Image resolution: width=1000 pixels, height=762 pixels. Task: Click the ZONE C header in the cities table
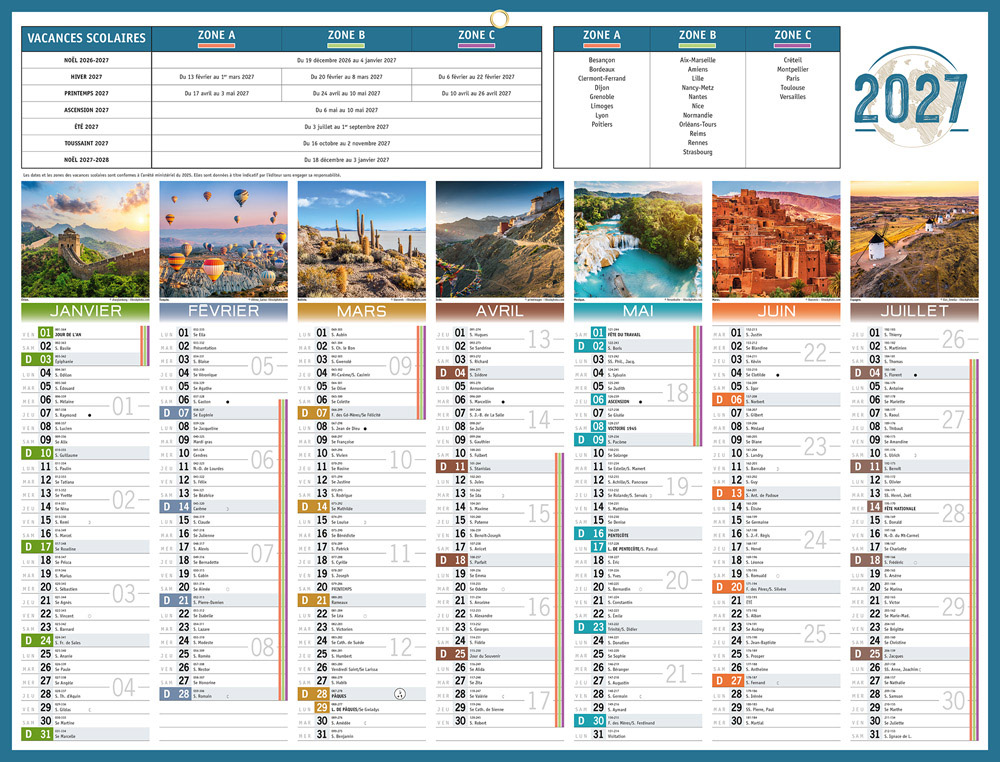[793, 38]
